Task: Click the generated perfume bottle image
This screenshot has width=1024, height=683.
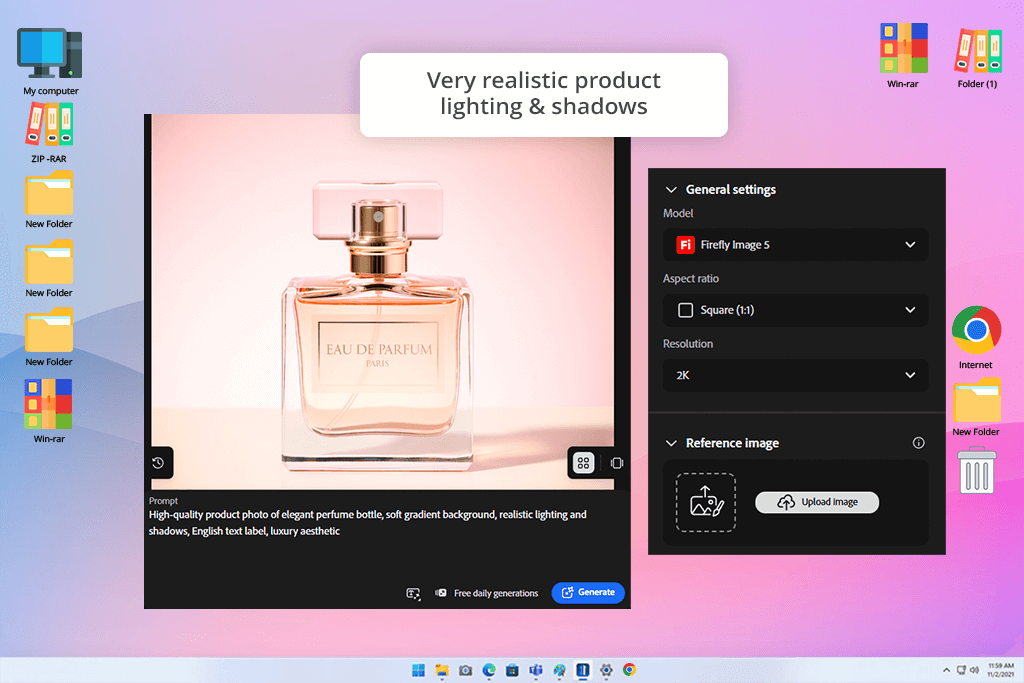Action: point(382,302)
